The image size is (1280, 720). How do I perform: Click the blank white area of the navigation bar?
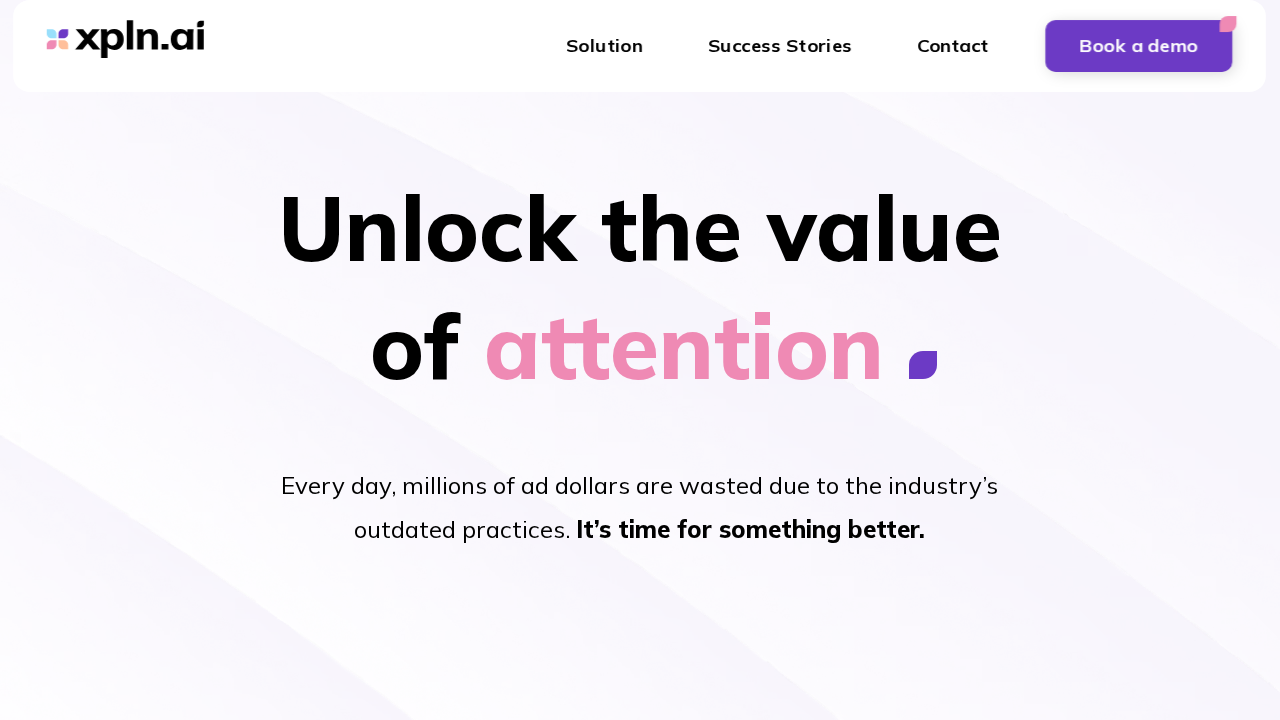pyautogui.click(x=380, y=46)
